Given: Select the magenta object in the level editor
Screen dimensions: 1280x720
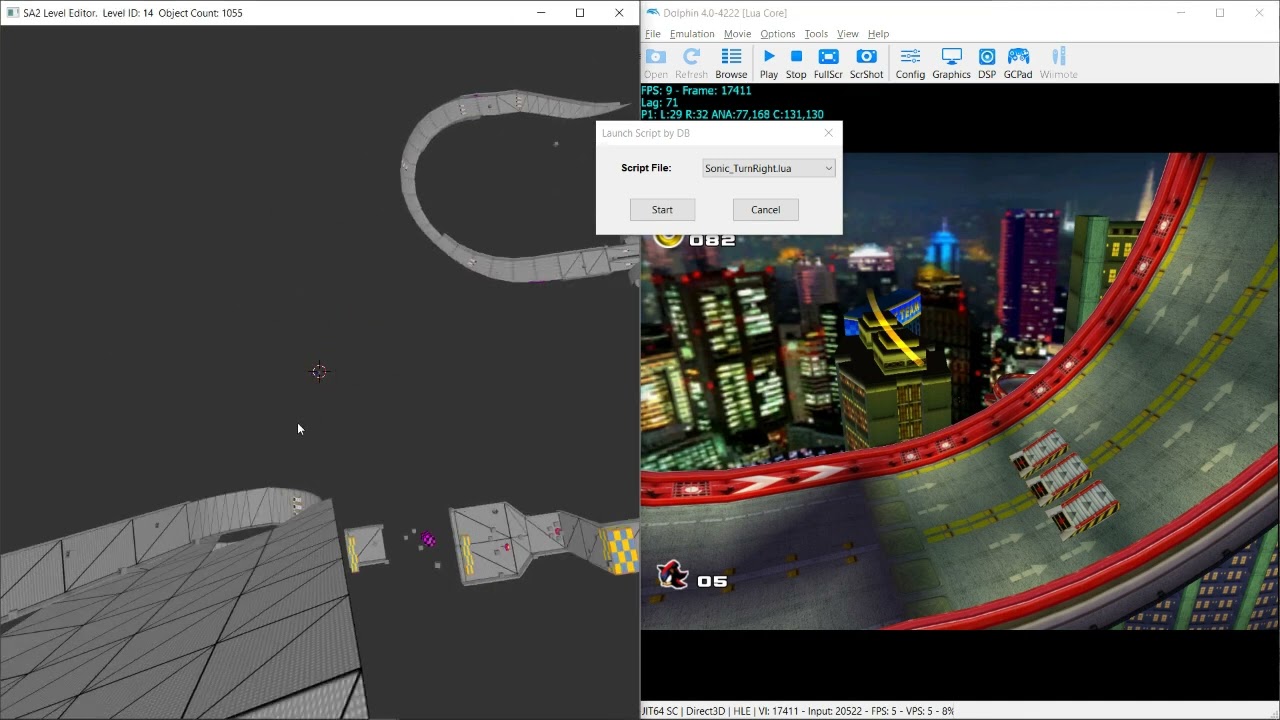Looking at the screenshot, I should [428, 540].
